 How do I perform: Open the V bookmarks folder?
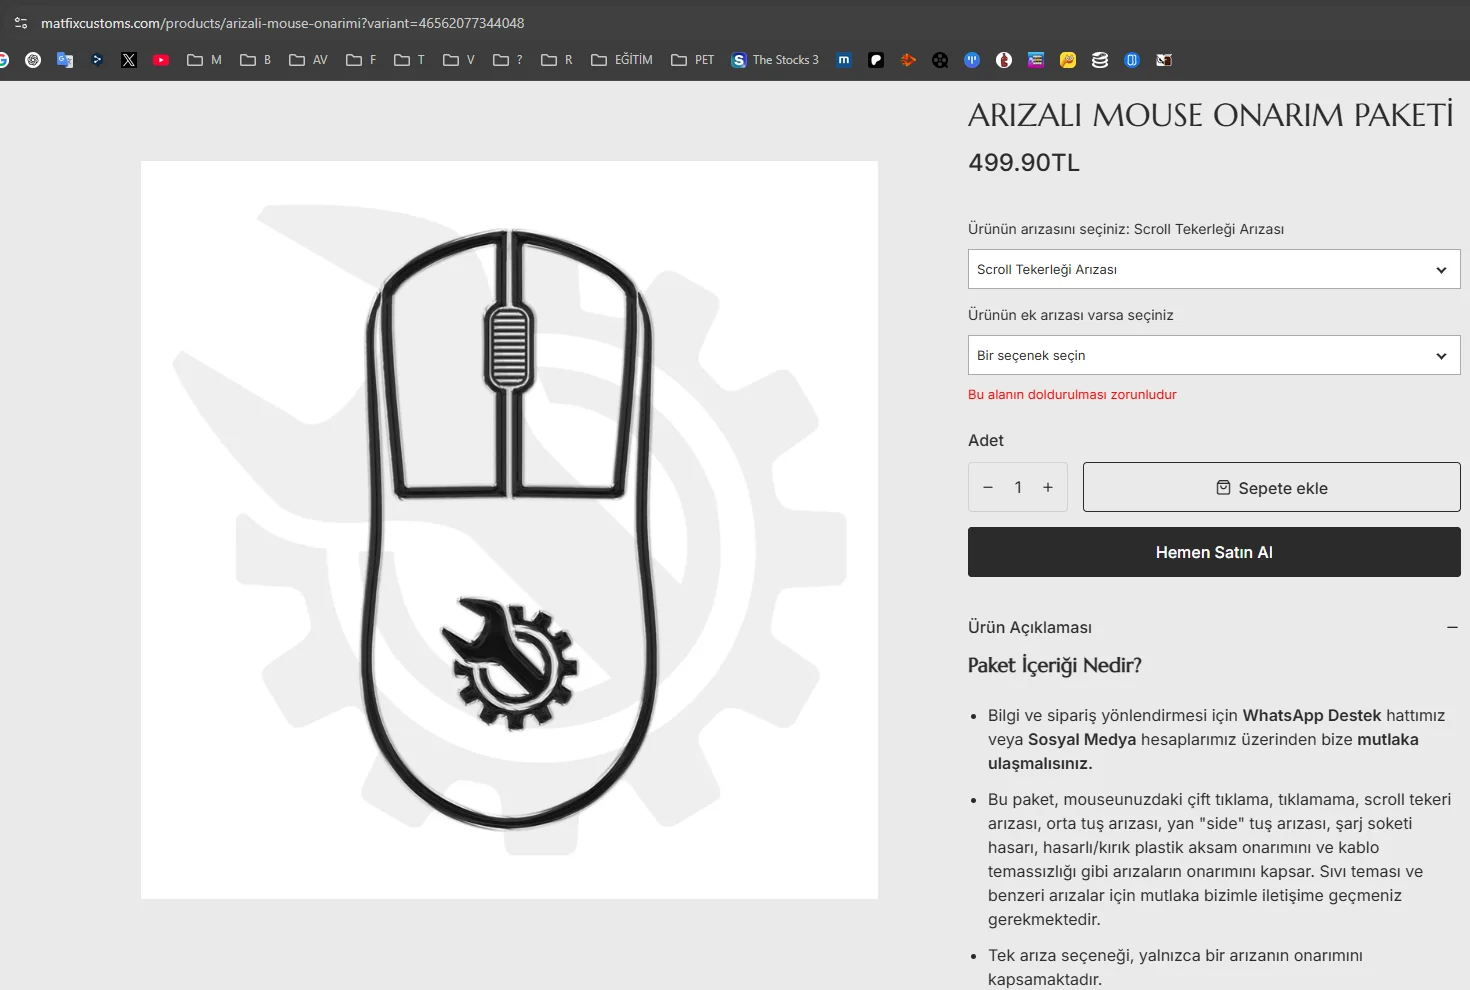[x=458, y=60]
